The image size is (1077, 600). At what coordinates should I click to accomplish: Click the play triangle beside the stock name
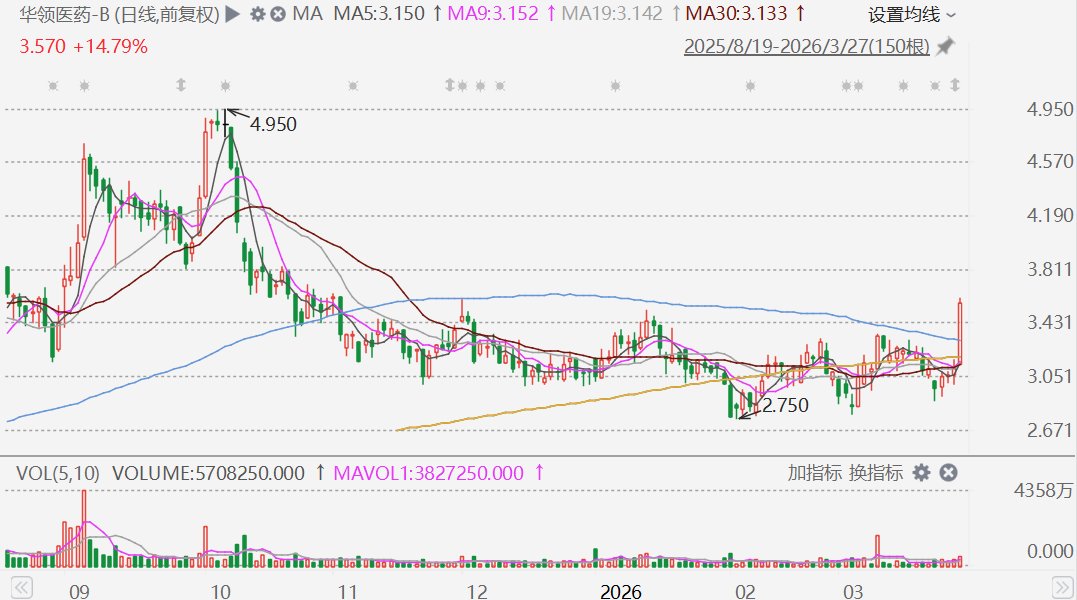click(x=232, y=15)
